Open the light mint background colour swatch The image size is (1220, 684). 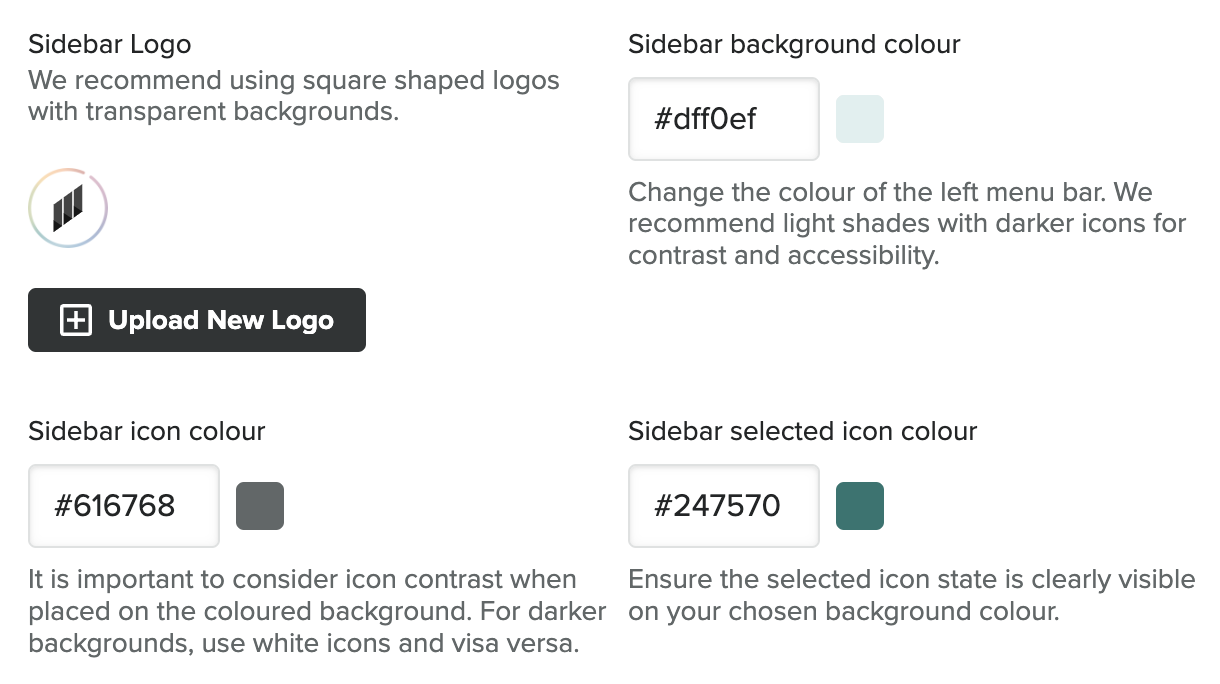pos(859,119)
